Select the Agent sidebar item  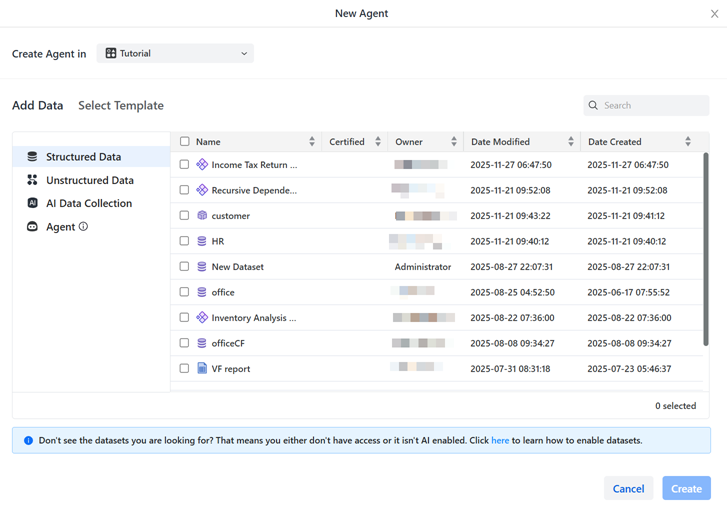[60, 227]
